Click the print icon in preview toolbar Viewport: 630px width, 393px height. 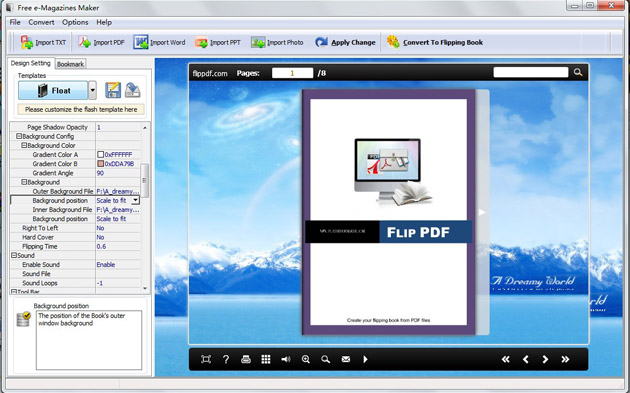click(245, 359)
